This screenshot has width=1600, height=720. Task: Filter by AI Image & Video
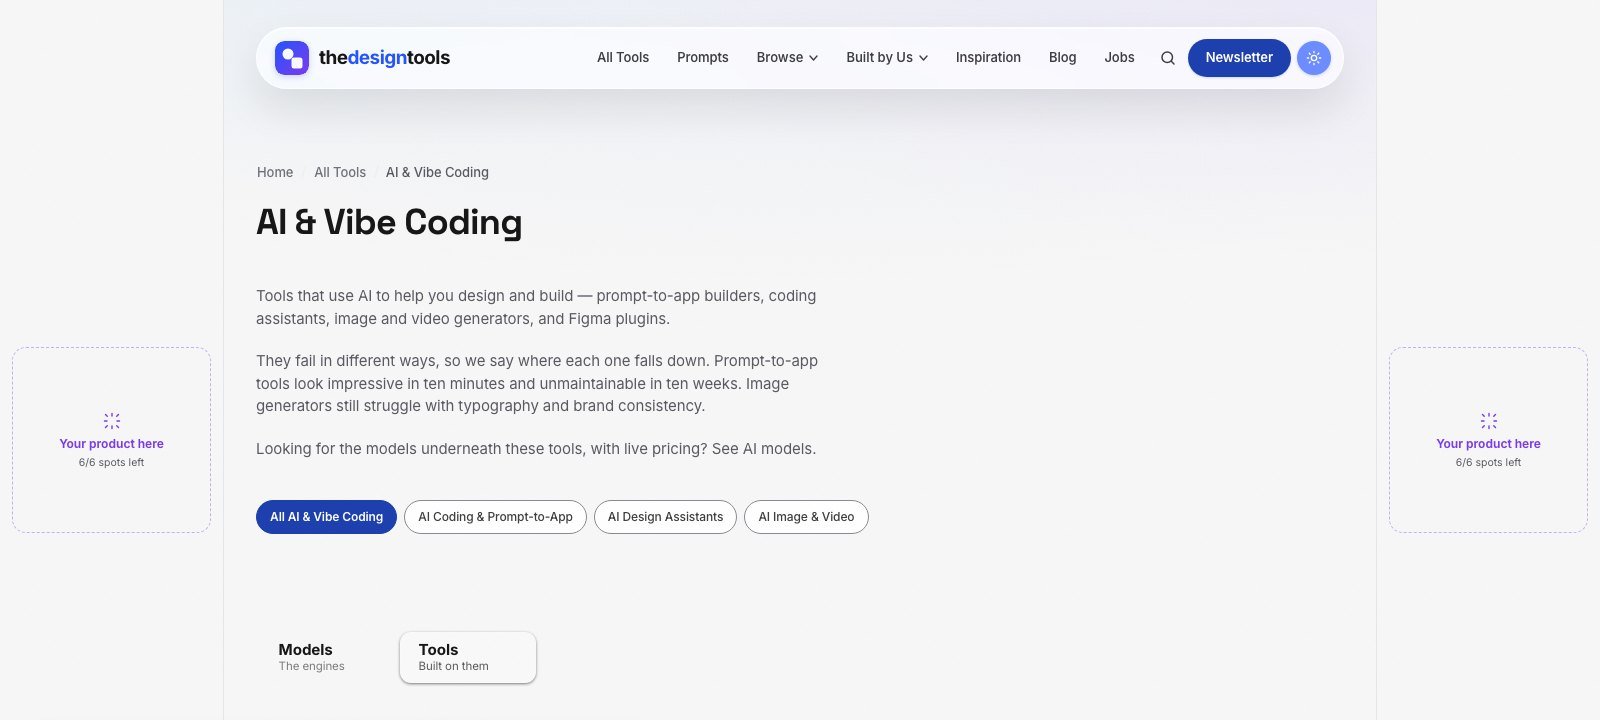coord(806,517)
